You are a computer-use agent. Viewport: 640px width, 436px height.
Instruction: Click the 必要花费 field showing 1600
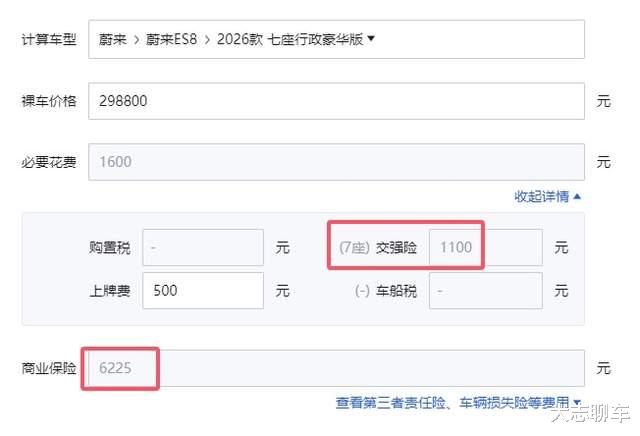coord(336,161)
